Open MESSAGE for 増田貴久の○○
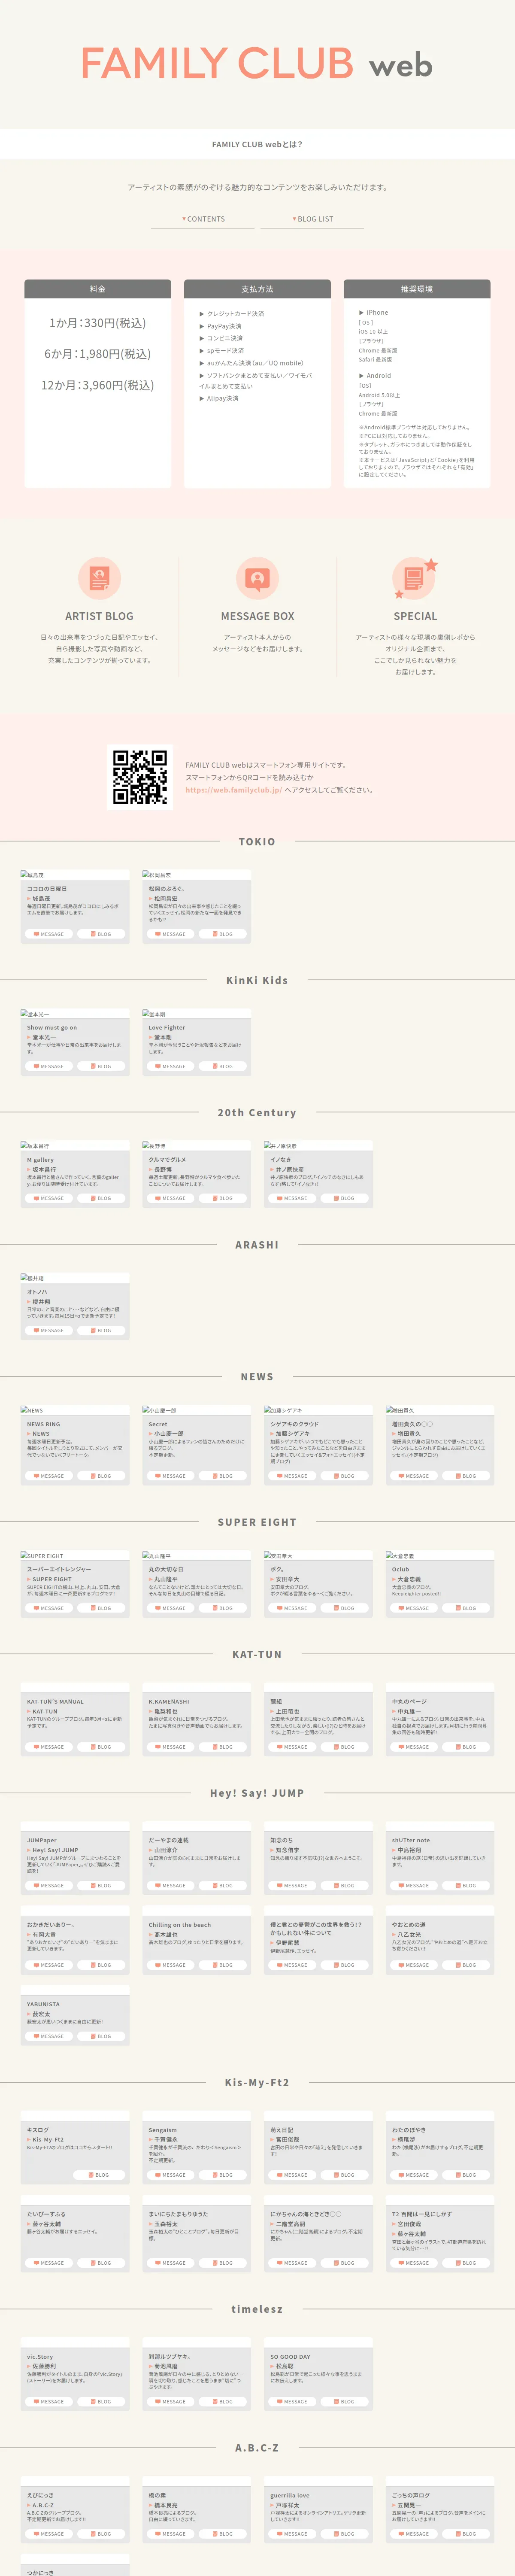Screen dimensions: 515x2576 414,1476
